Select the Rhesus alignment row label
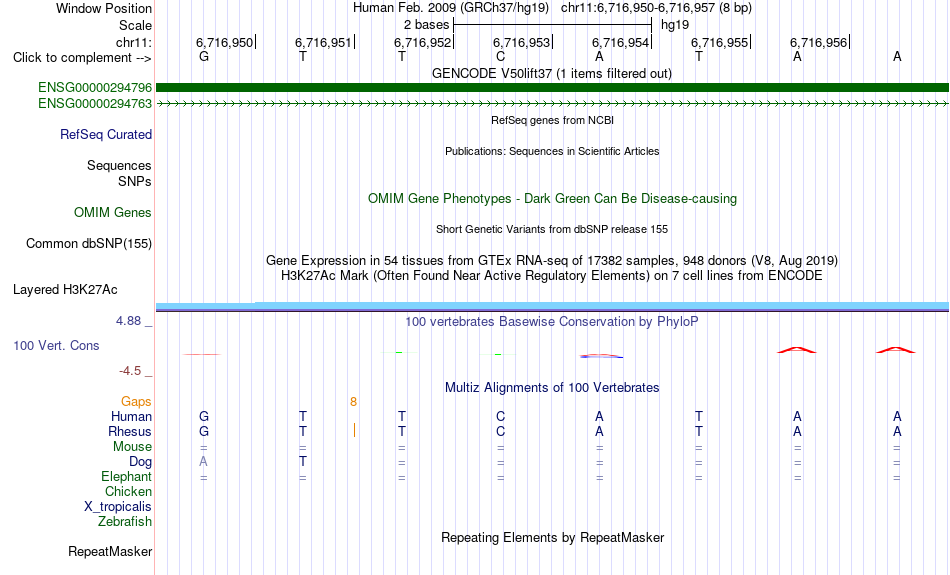This screenshot has width=950, height=575. [x=130, y=431]
